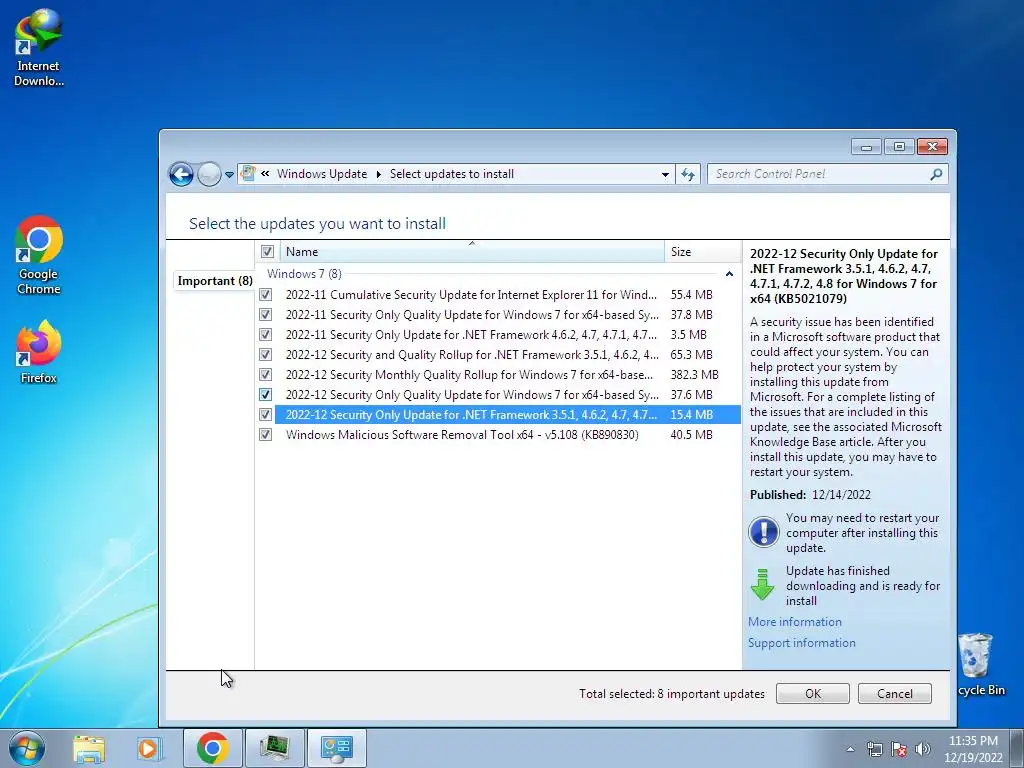Click the 65.3 MB size cell
1024x768 pixels.
tap(691, 355)
